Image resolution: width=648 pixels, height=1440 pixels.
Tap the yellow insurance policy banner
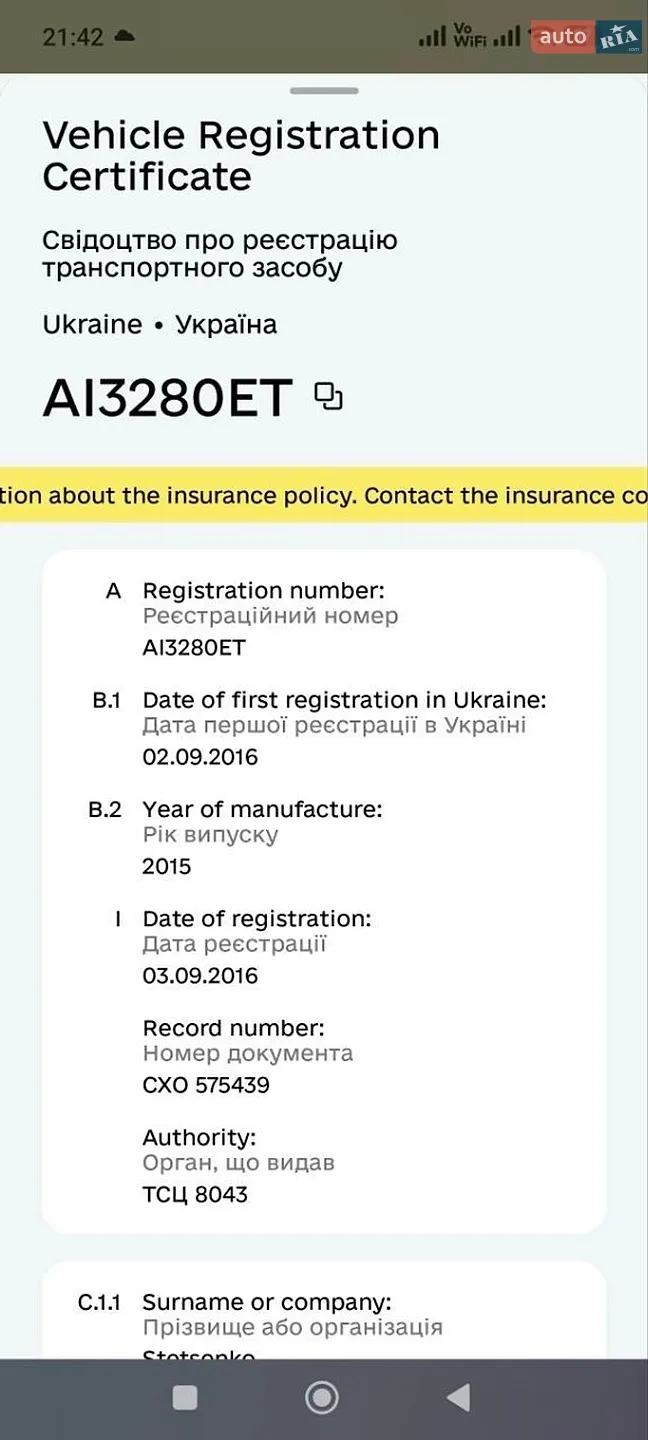(x=324, y=495)
